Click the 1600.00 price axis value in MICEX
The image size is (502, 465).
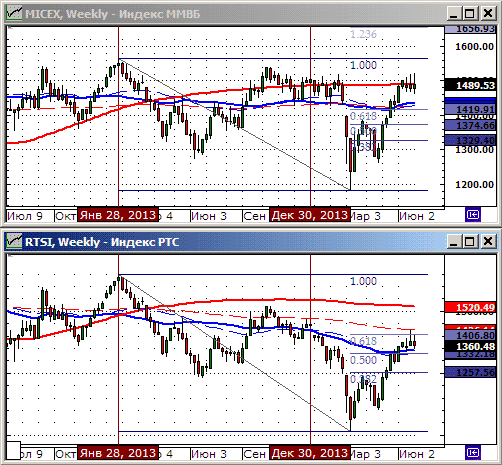click(x=474, y=46)
